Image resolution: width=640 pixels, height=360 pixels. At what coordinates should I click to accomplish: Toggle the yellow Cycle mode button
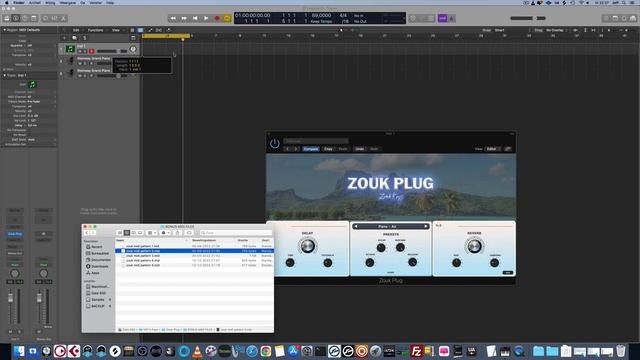pos(227,18)
